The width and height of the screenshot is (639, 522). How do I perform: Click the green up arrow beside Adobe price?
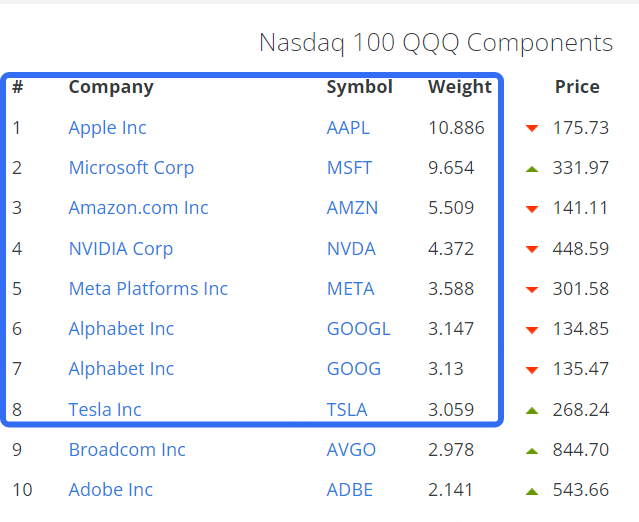tap(532, 490)
